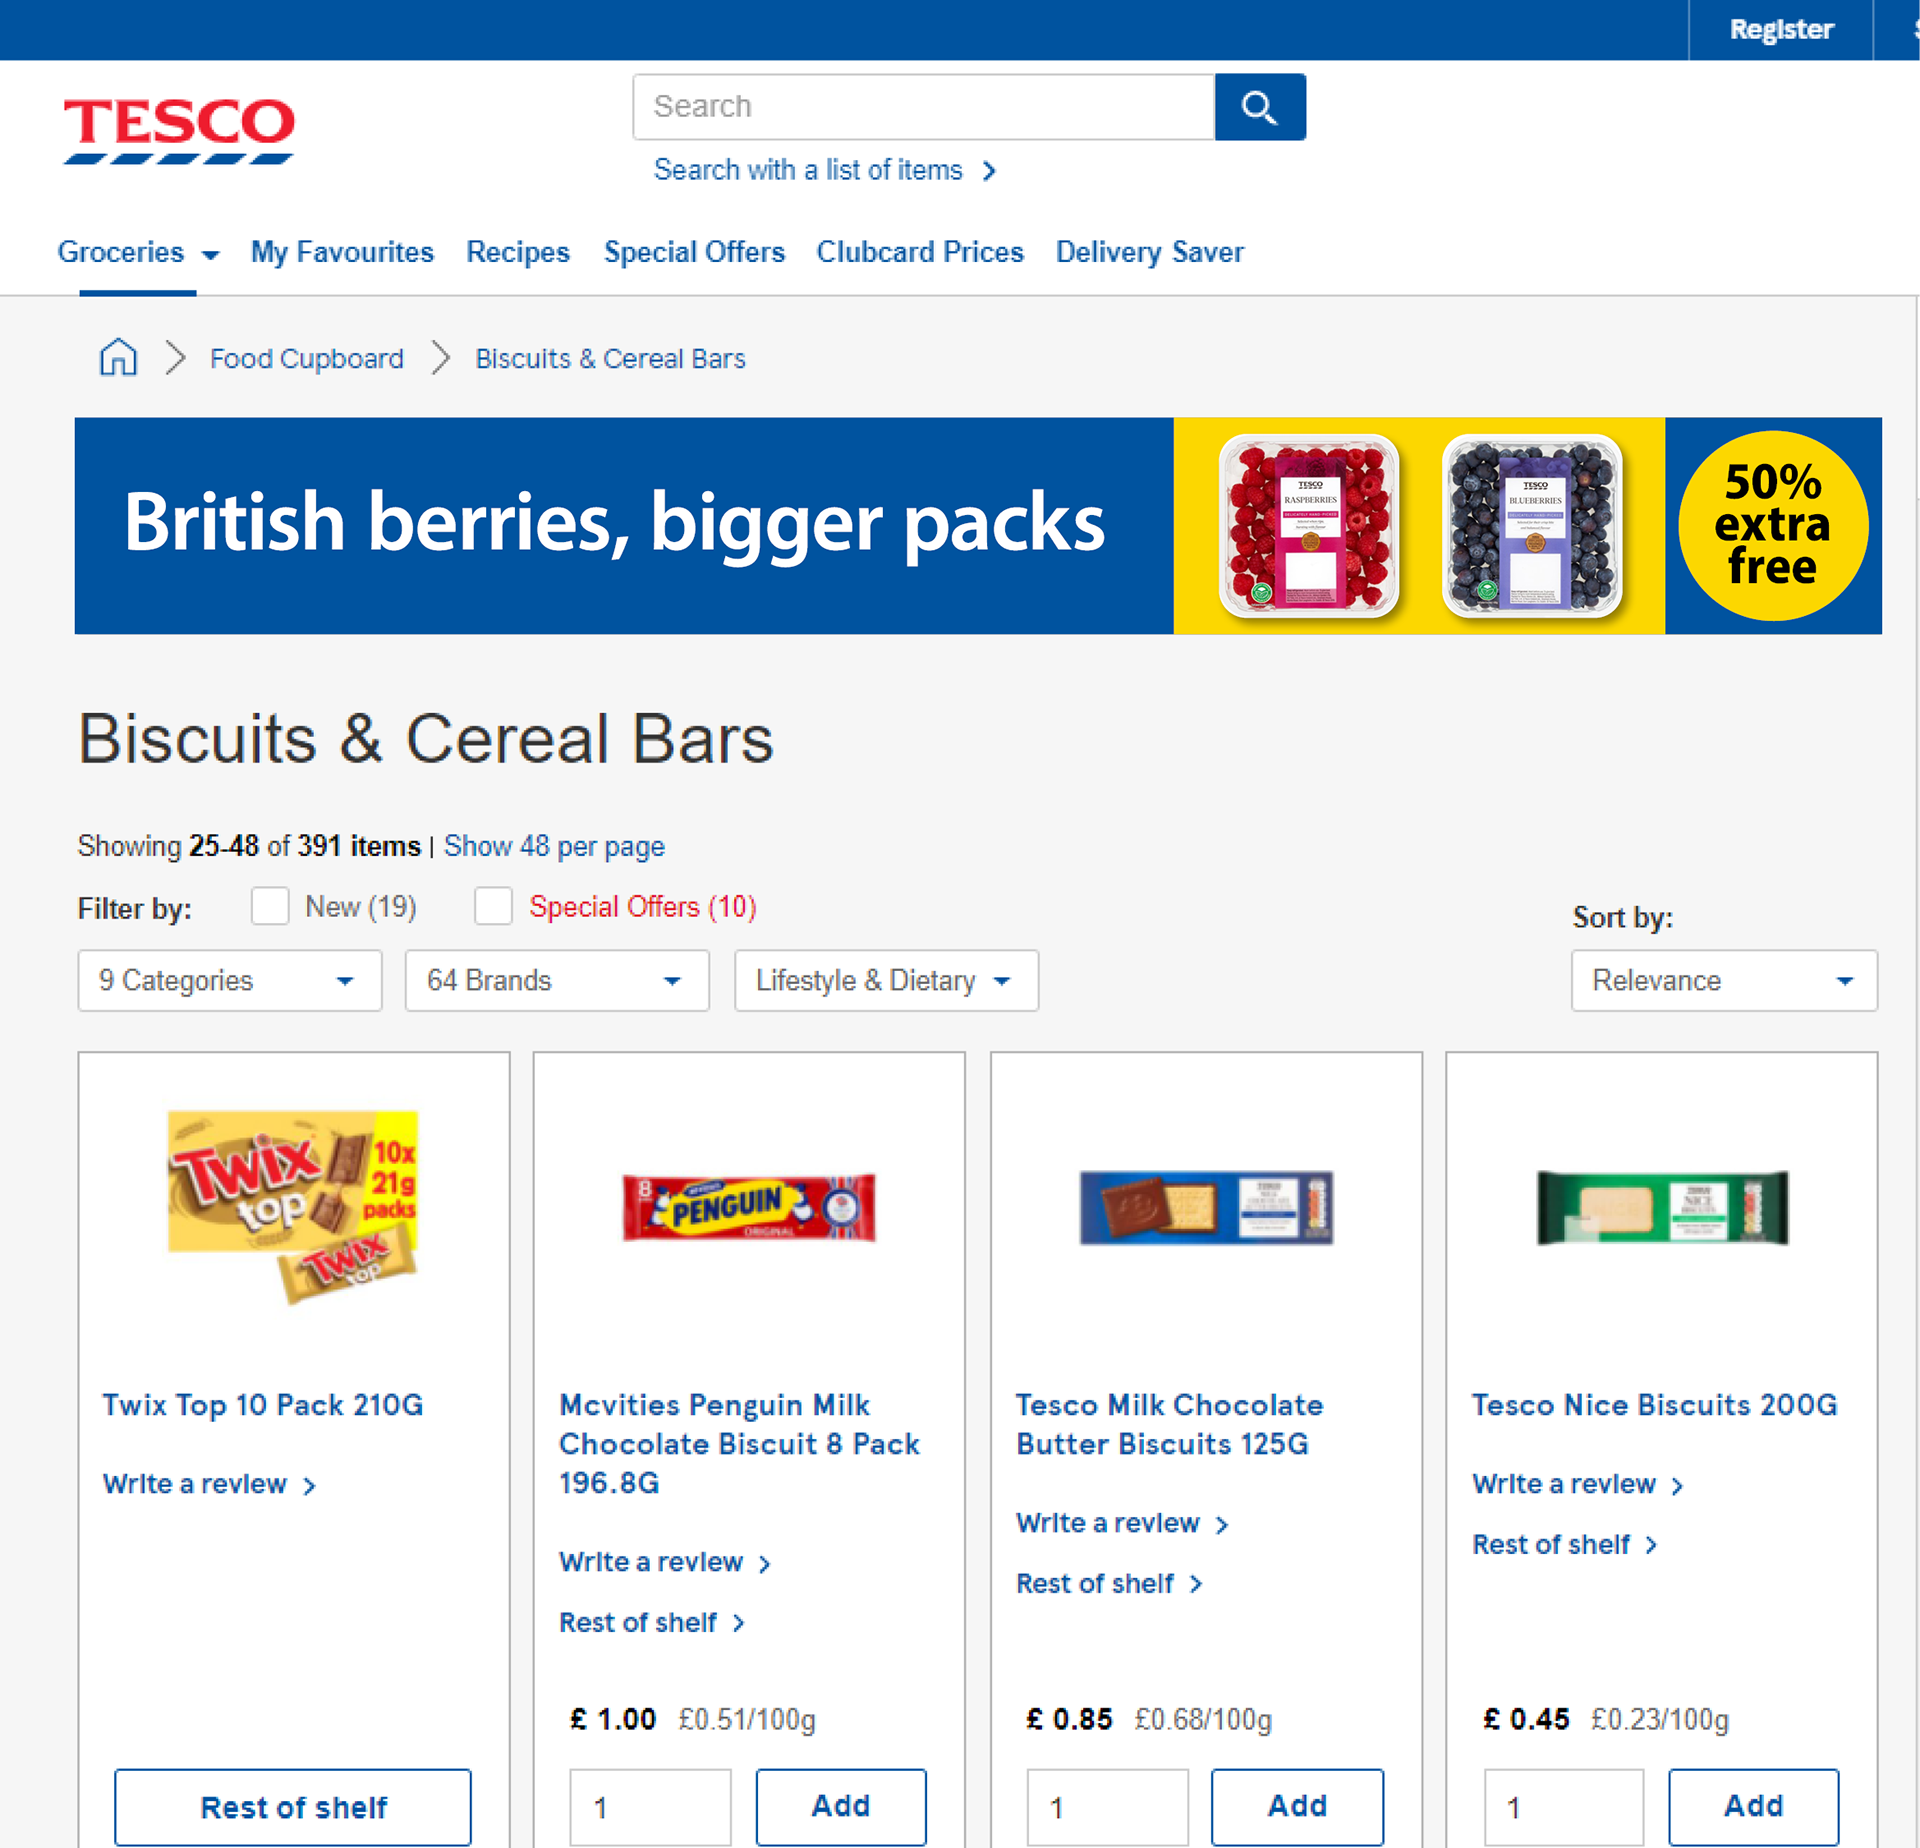This screenshot has height=1848, width=1920.
Task: Click the Register link
Action: click(x=1781, y=29)
